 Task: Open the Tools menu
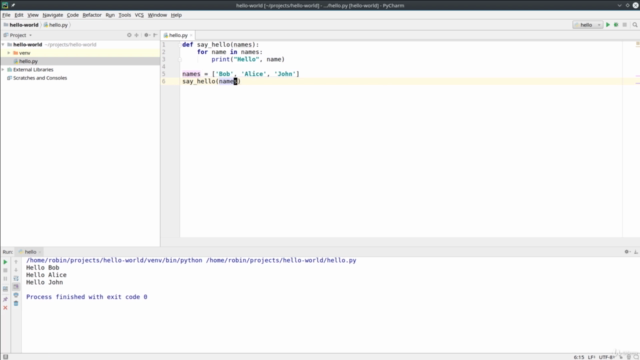pyautogui.click(x=124, y=15)
